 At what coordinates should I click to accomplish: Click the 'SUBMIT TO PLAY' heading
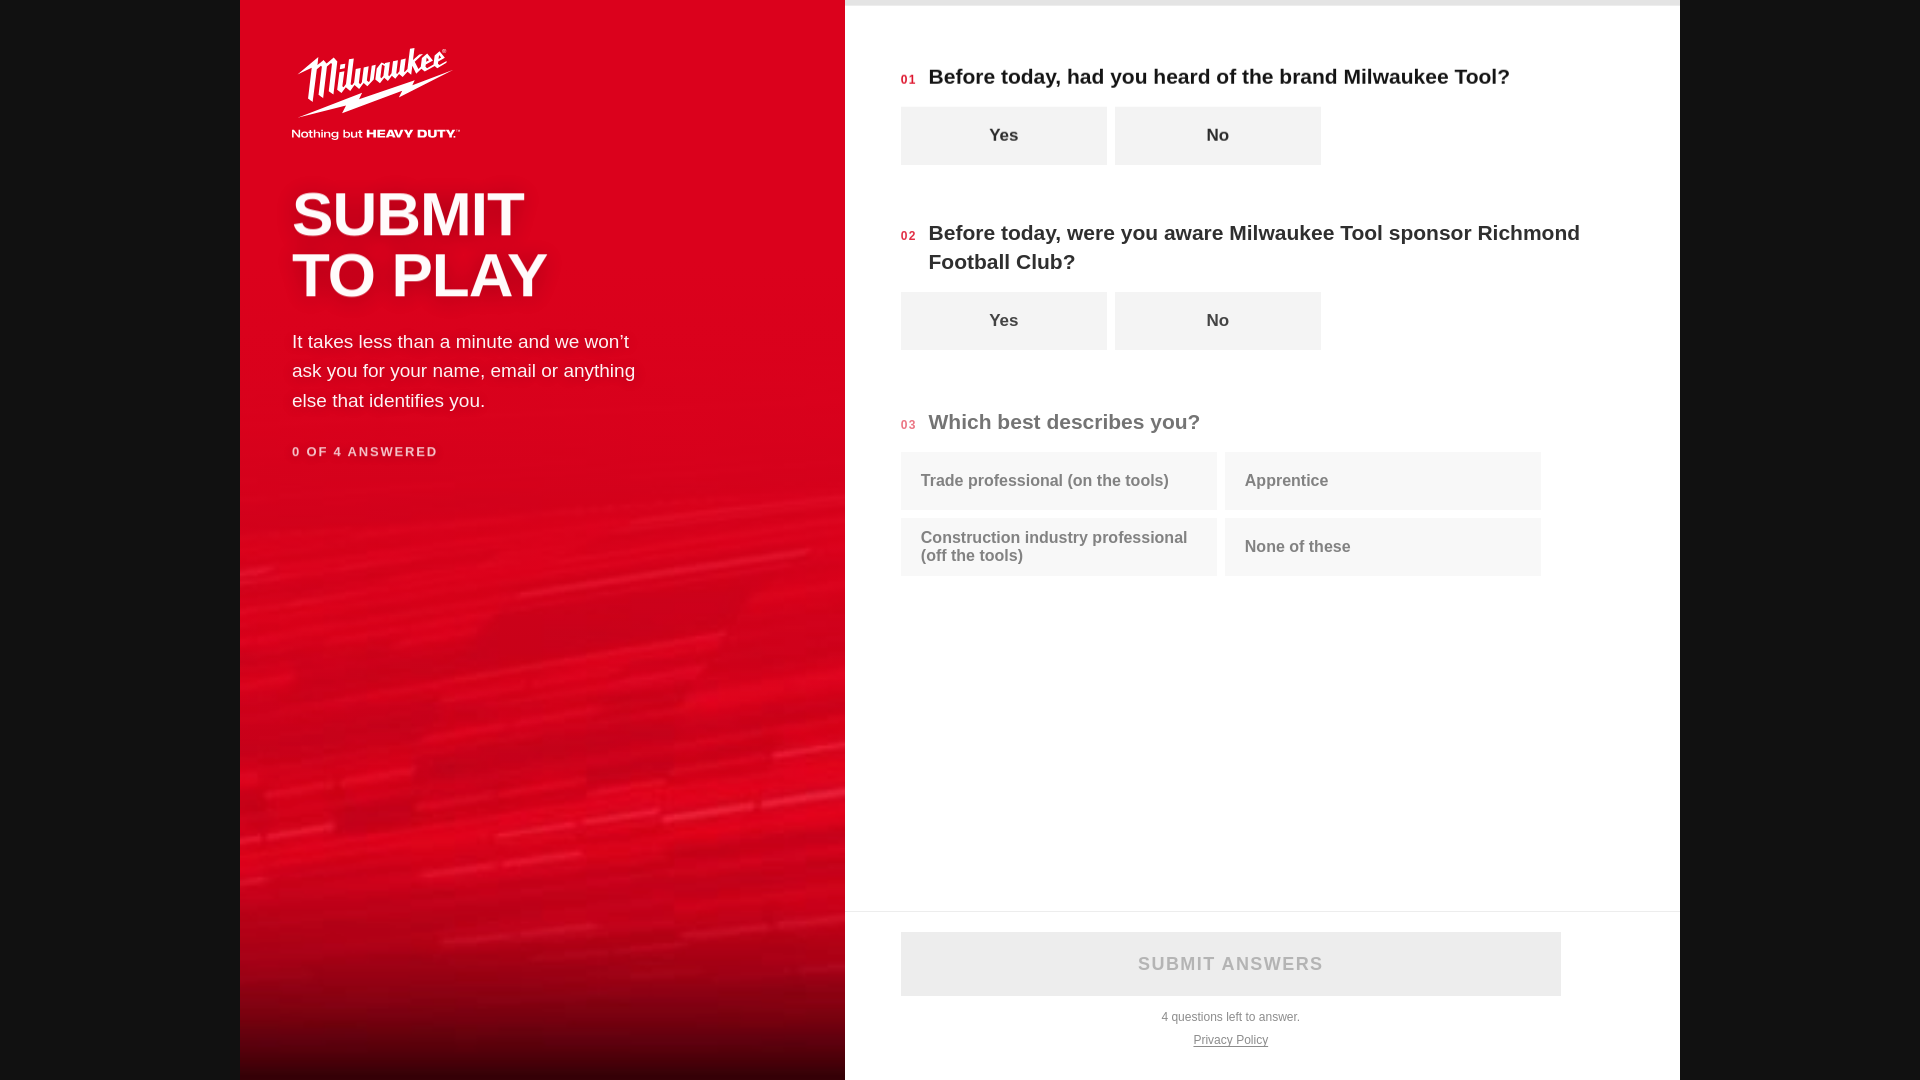[x=420, y=245]
